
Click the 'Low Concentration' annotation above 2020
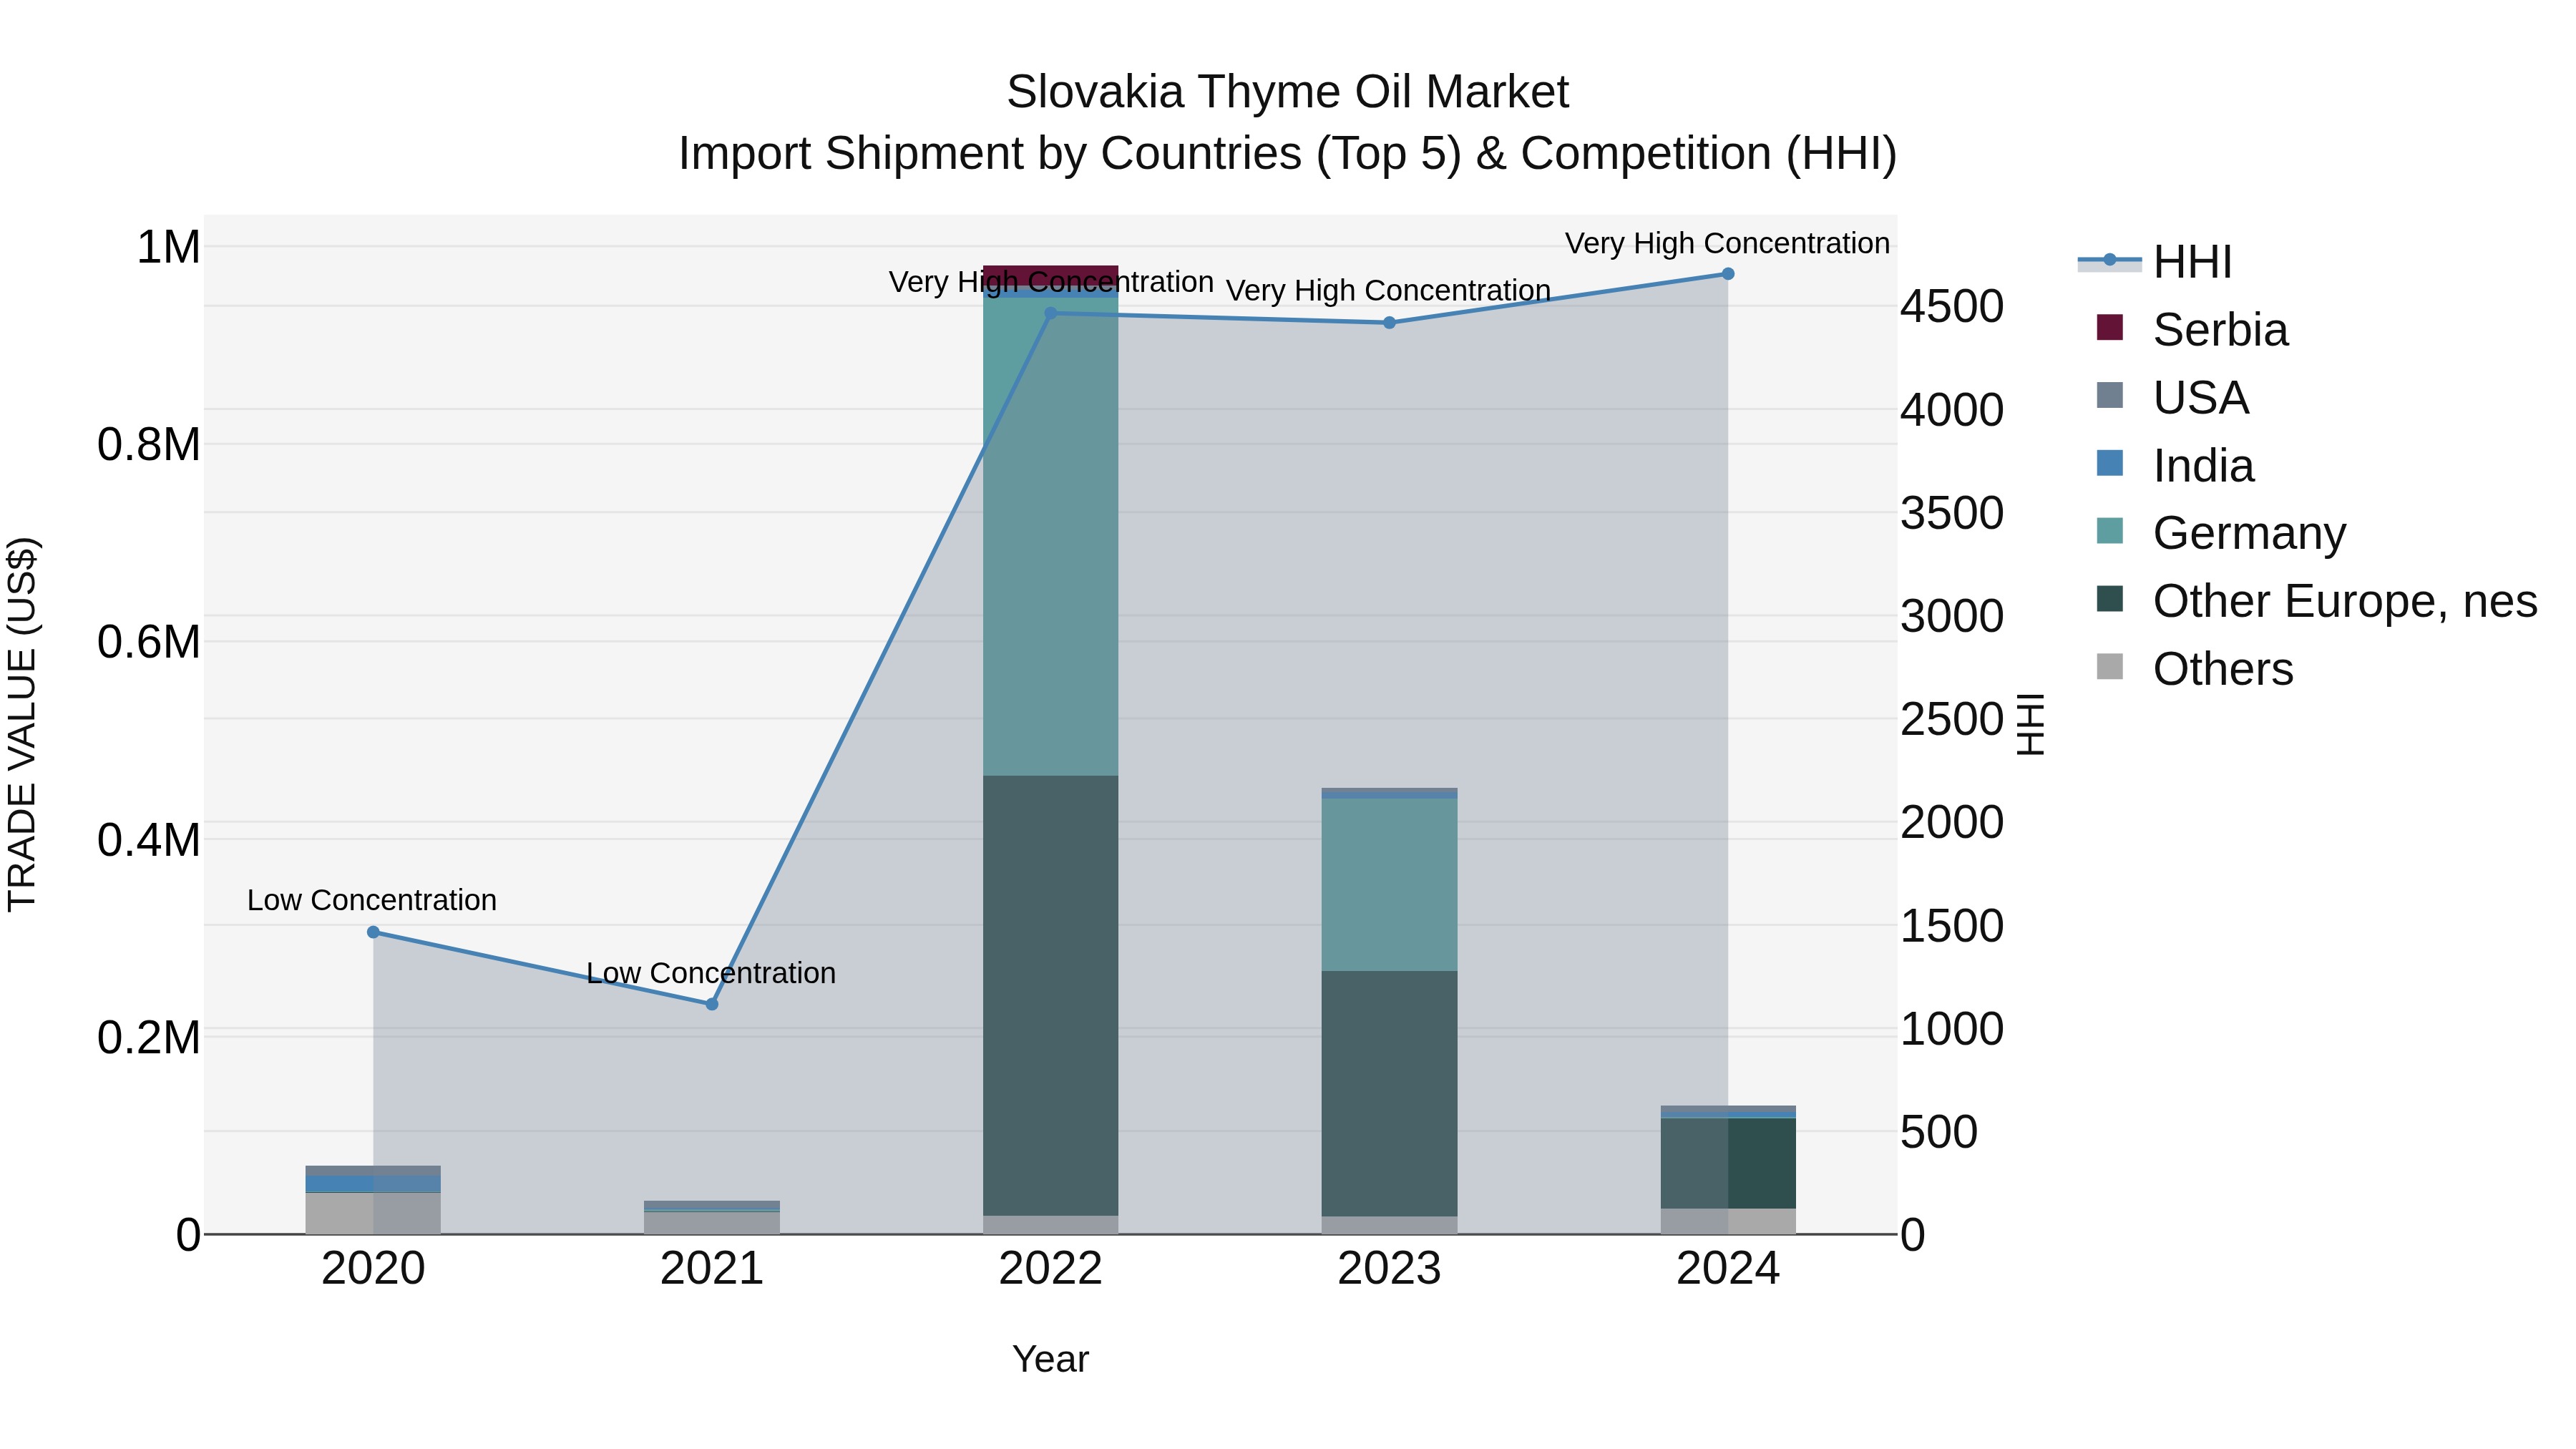pos(372,900)
